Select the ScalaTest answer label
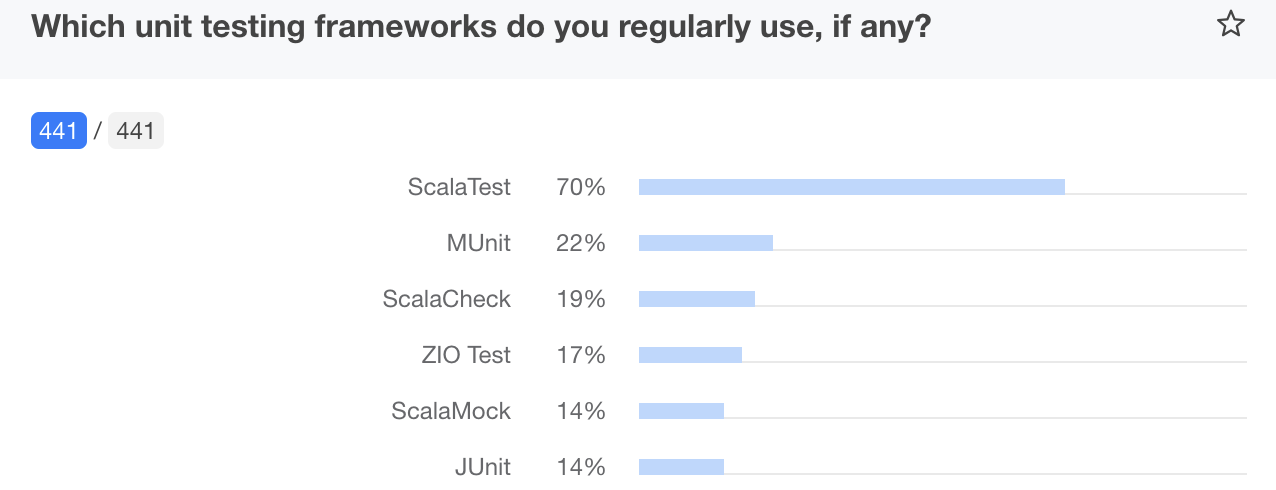1276x490 pixels. click(x=459, y=187)
